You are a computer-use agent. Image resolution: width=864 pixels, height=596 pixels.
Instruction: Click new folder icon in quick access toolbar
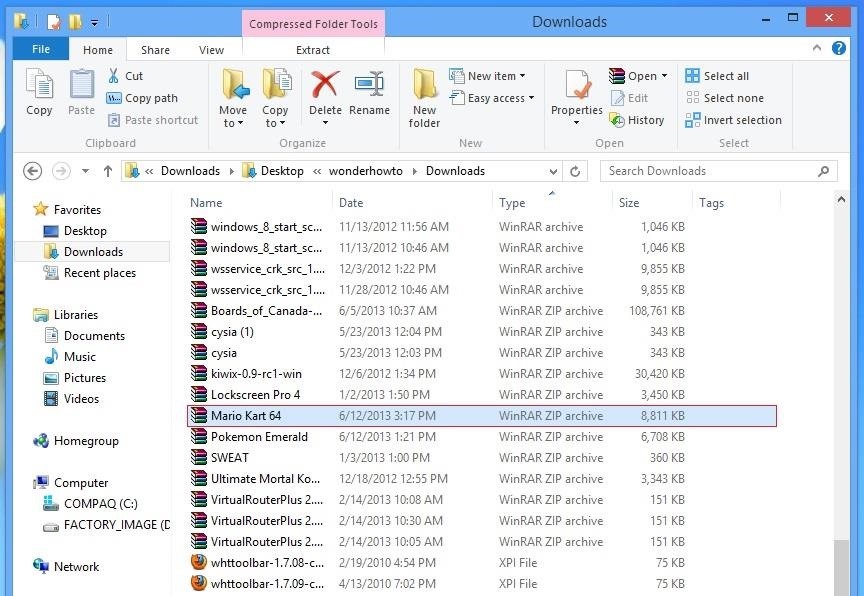pyautogui.click(x=75, y=22)
